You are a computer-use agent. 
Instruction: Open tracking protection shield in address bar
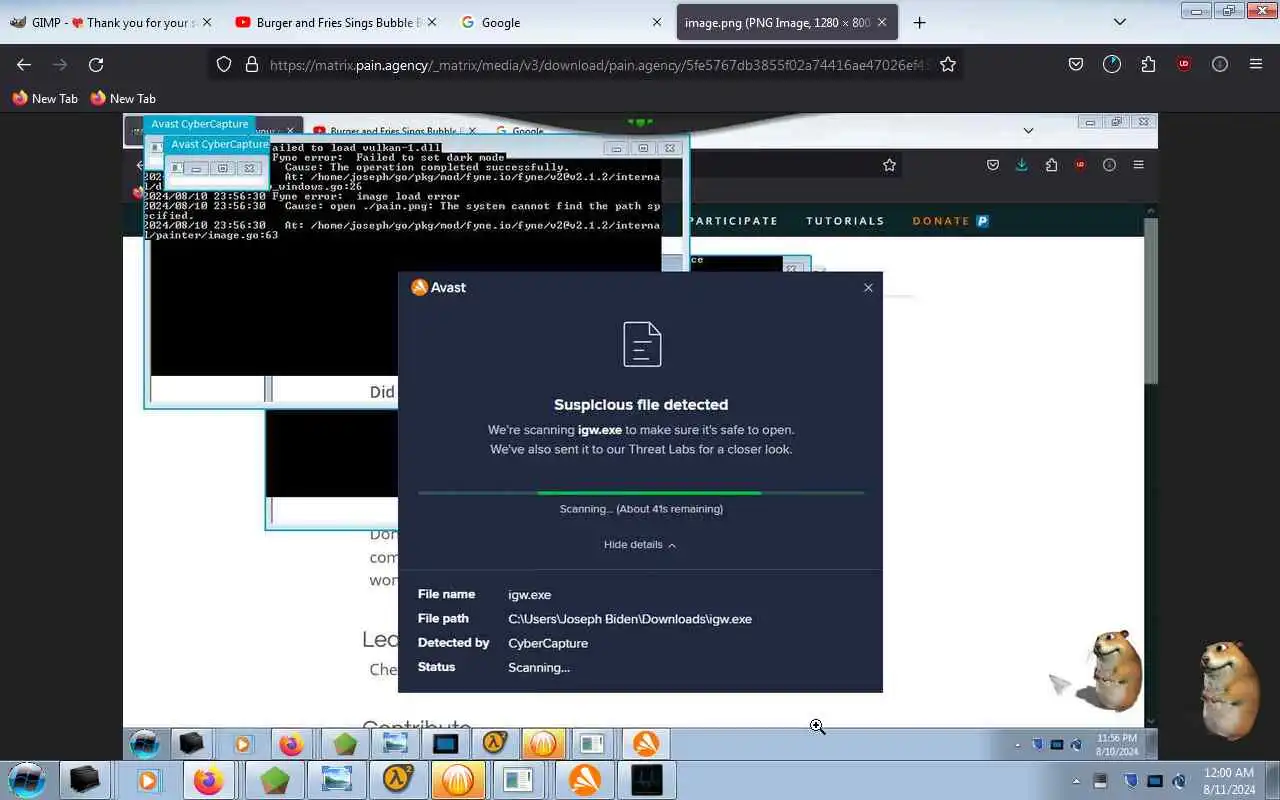[224, 64]
